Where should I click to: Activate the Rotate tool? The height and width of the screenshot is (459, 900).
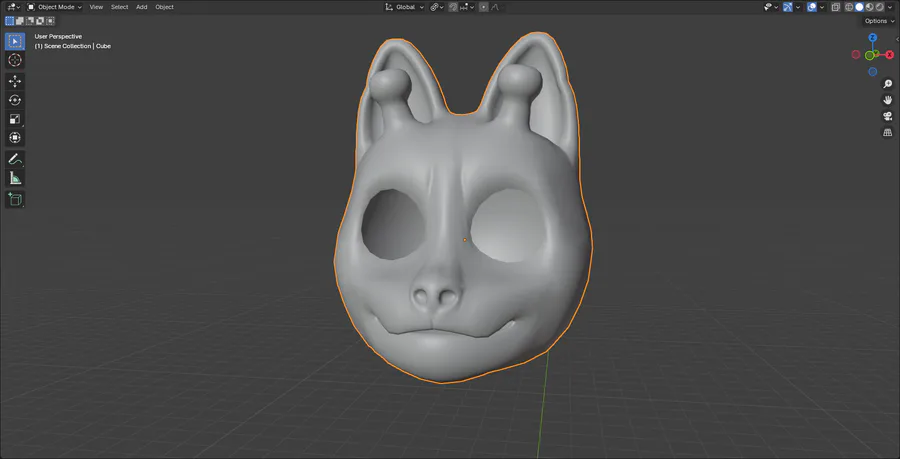[15, 100]
